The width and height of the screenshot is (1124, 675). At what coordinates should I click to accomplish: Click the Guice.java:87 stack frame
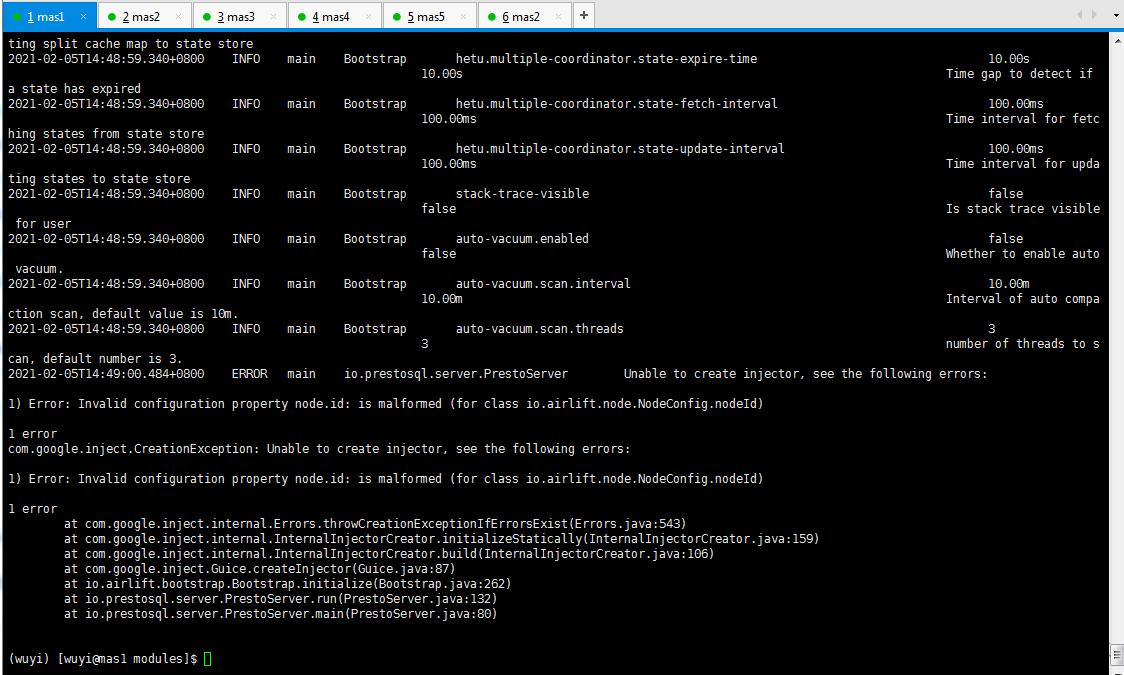(x=259, y=569)
